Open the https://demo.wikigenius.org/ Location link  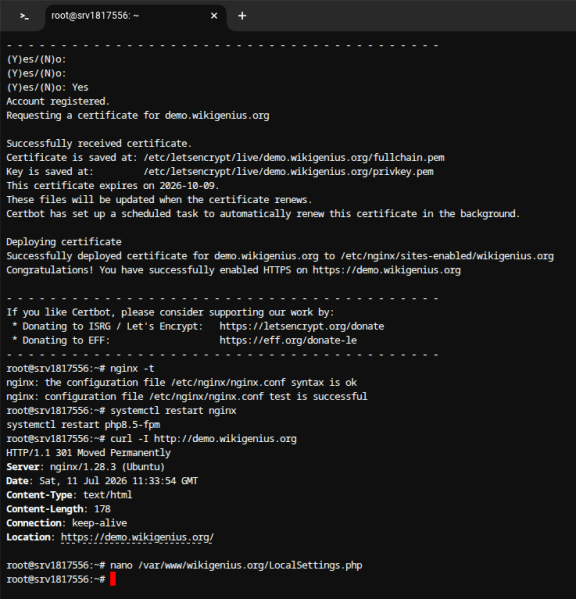[x=137, y=537]
